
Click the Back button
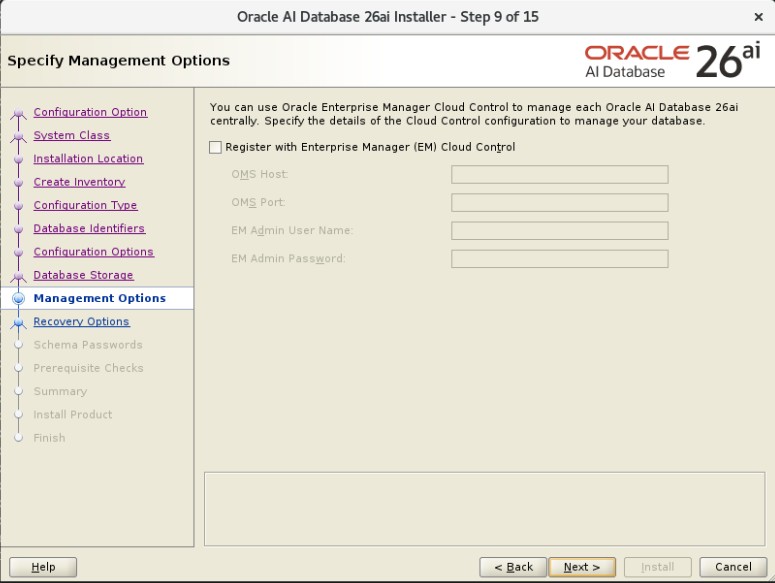(x=513, y=567)
